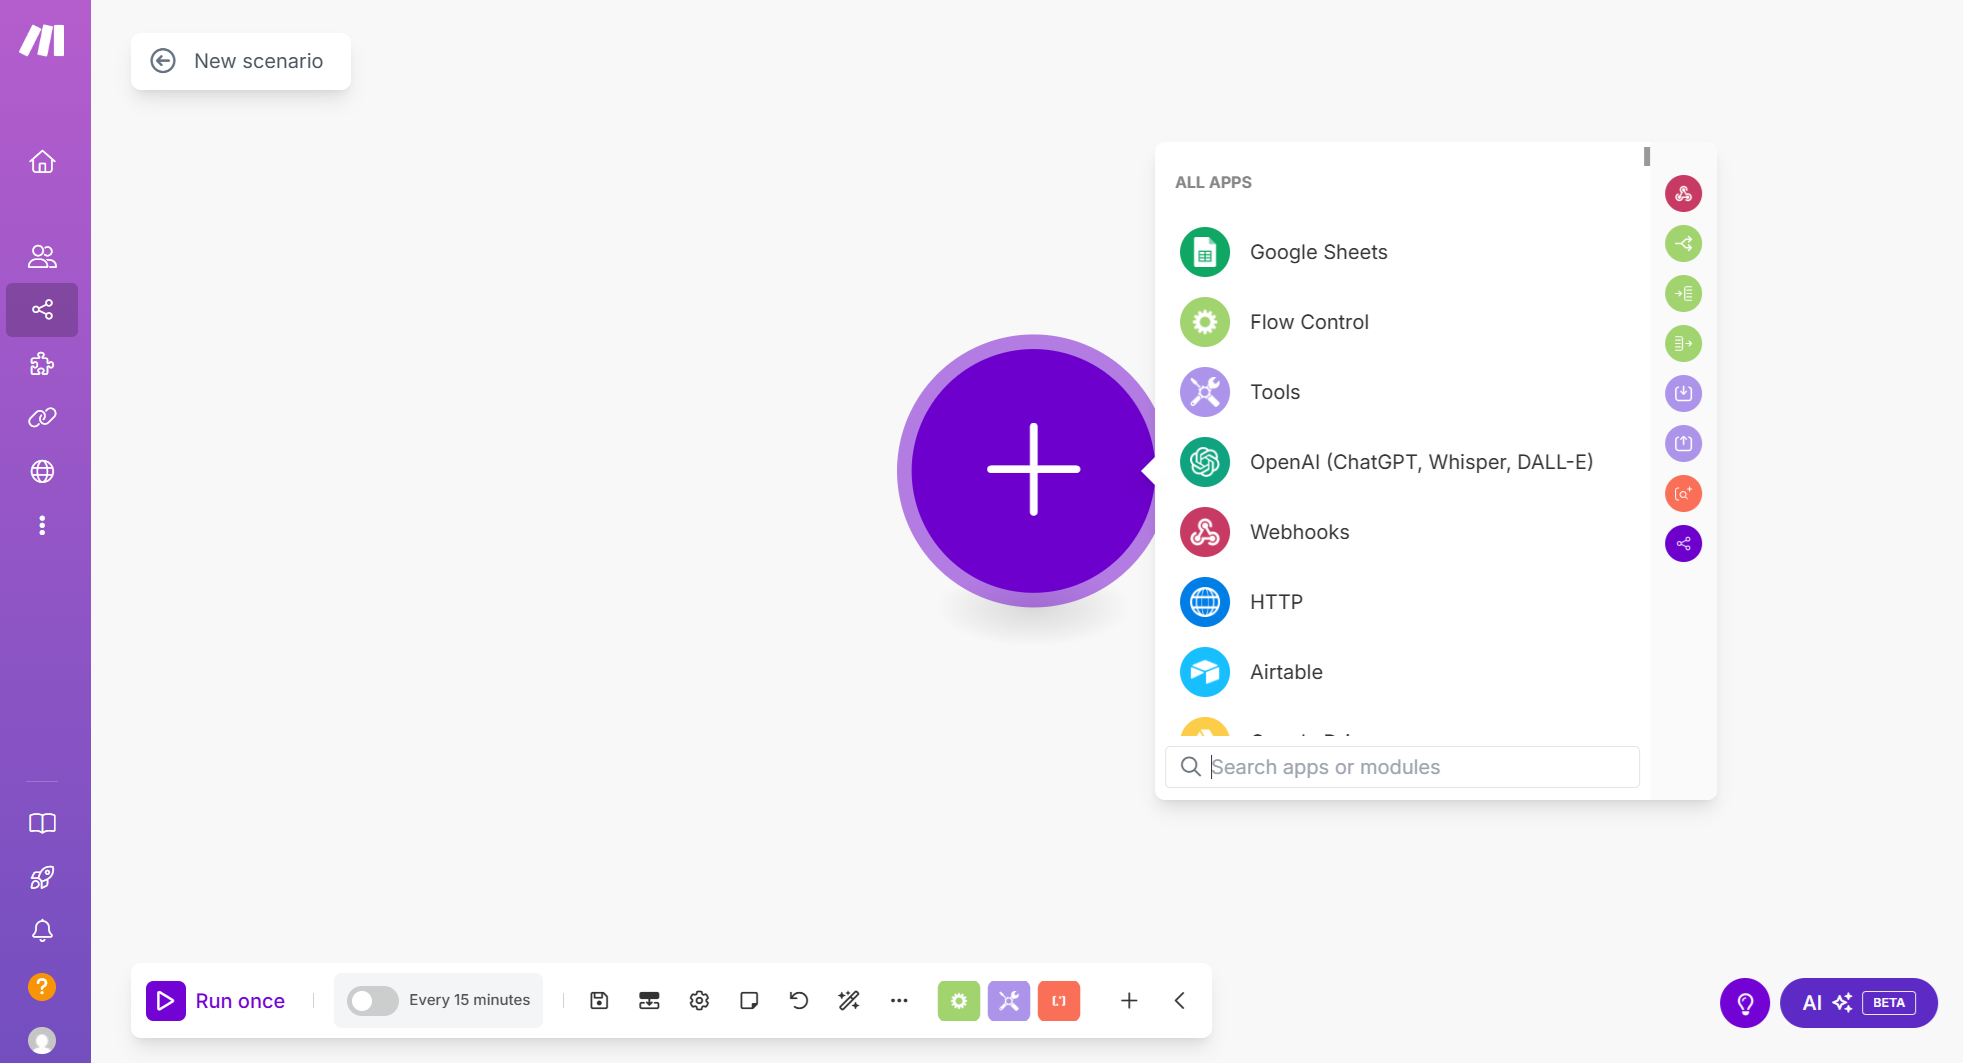Click dark purple scenarios quick-add icon

tap(1683, 544)
